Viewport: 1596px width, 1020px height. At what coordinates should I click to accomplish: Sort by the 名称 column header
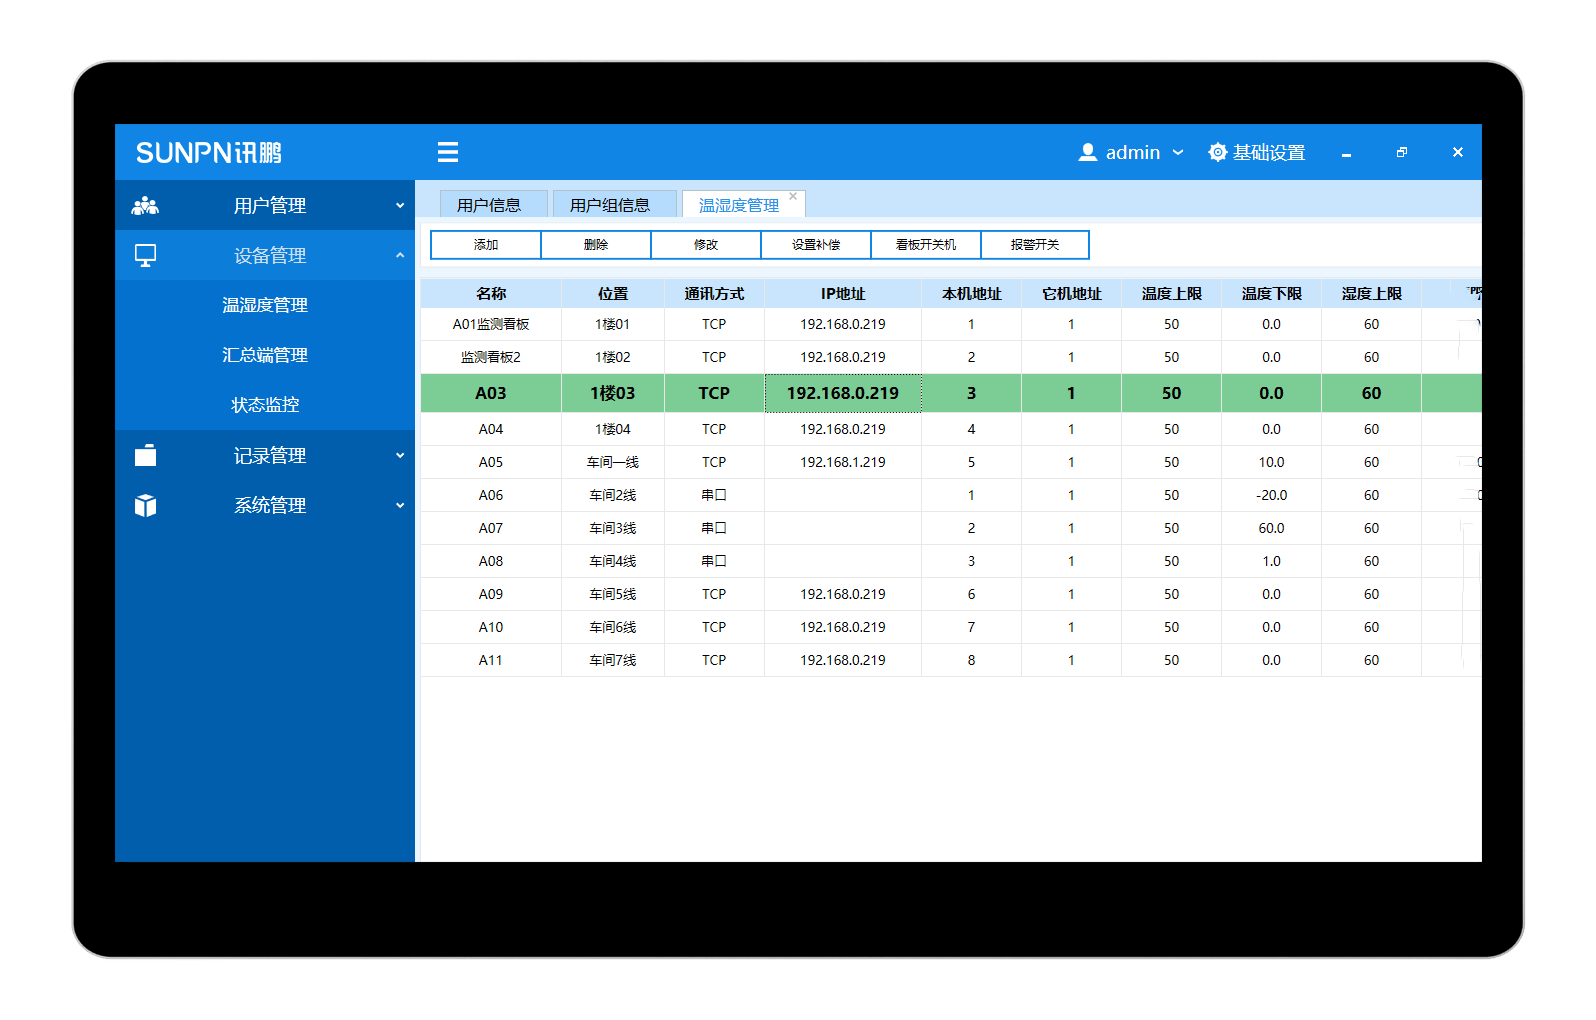click(491, 293)
